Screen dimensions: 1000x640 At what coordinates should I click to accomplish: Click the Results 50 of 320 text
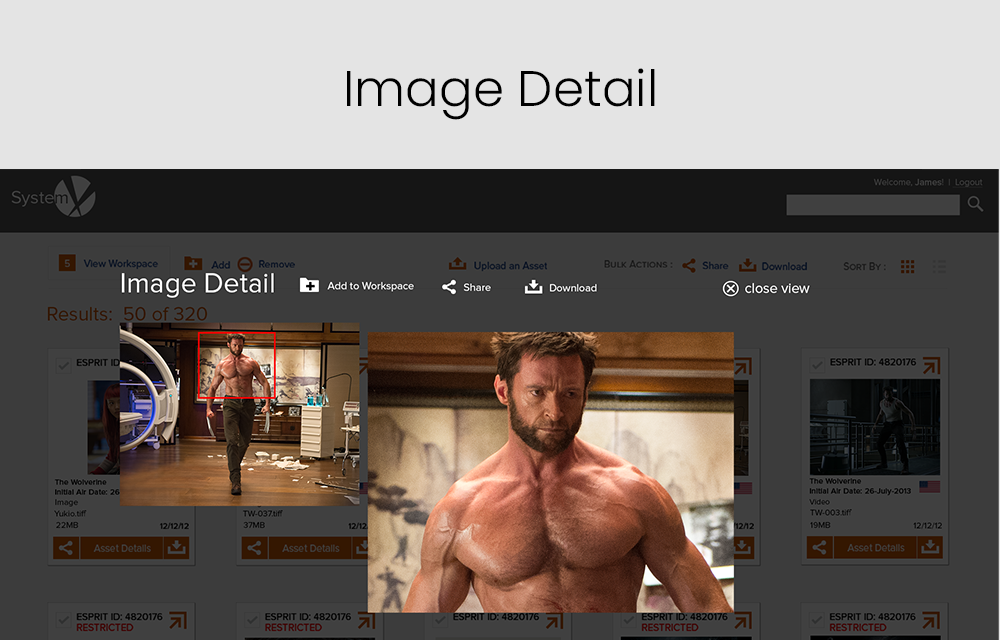[127, 314]
